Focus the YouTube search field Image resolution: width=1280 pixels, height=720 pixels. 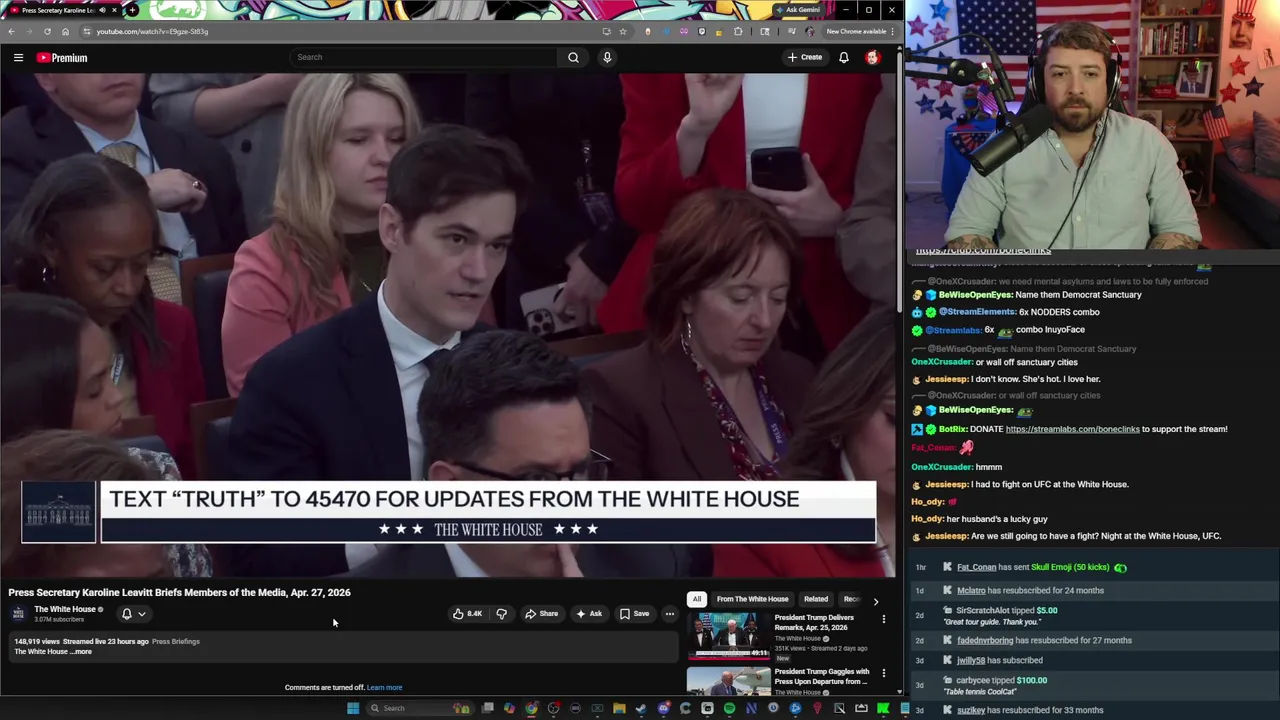423,57
